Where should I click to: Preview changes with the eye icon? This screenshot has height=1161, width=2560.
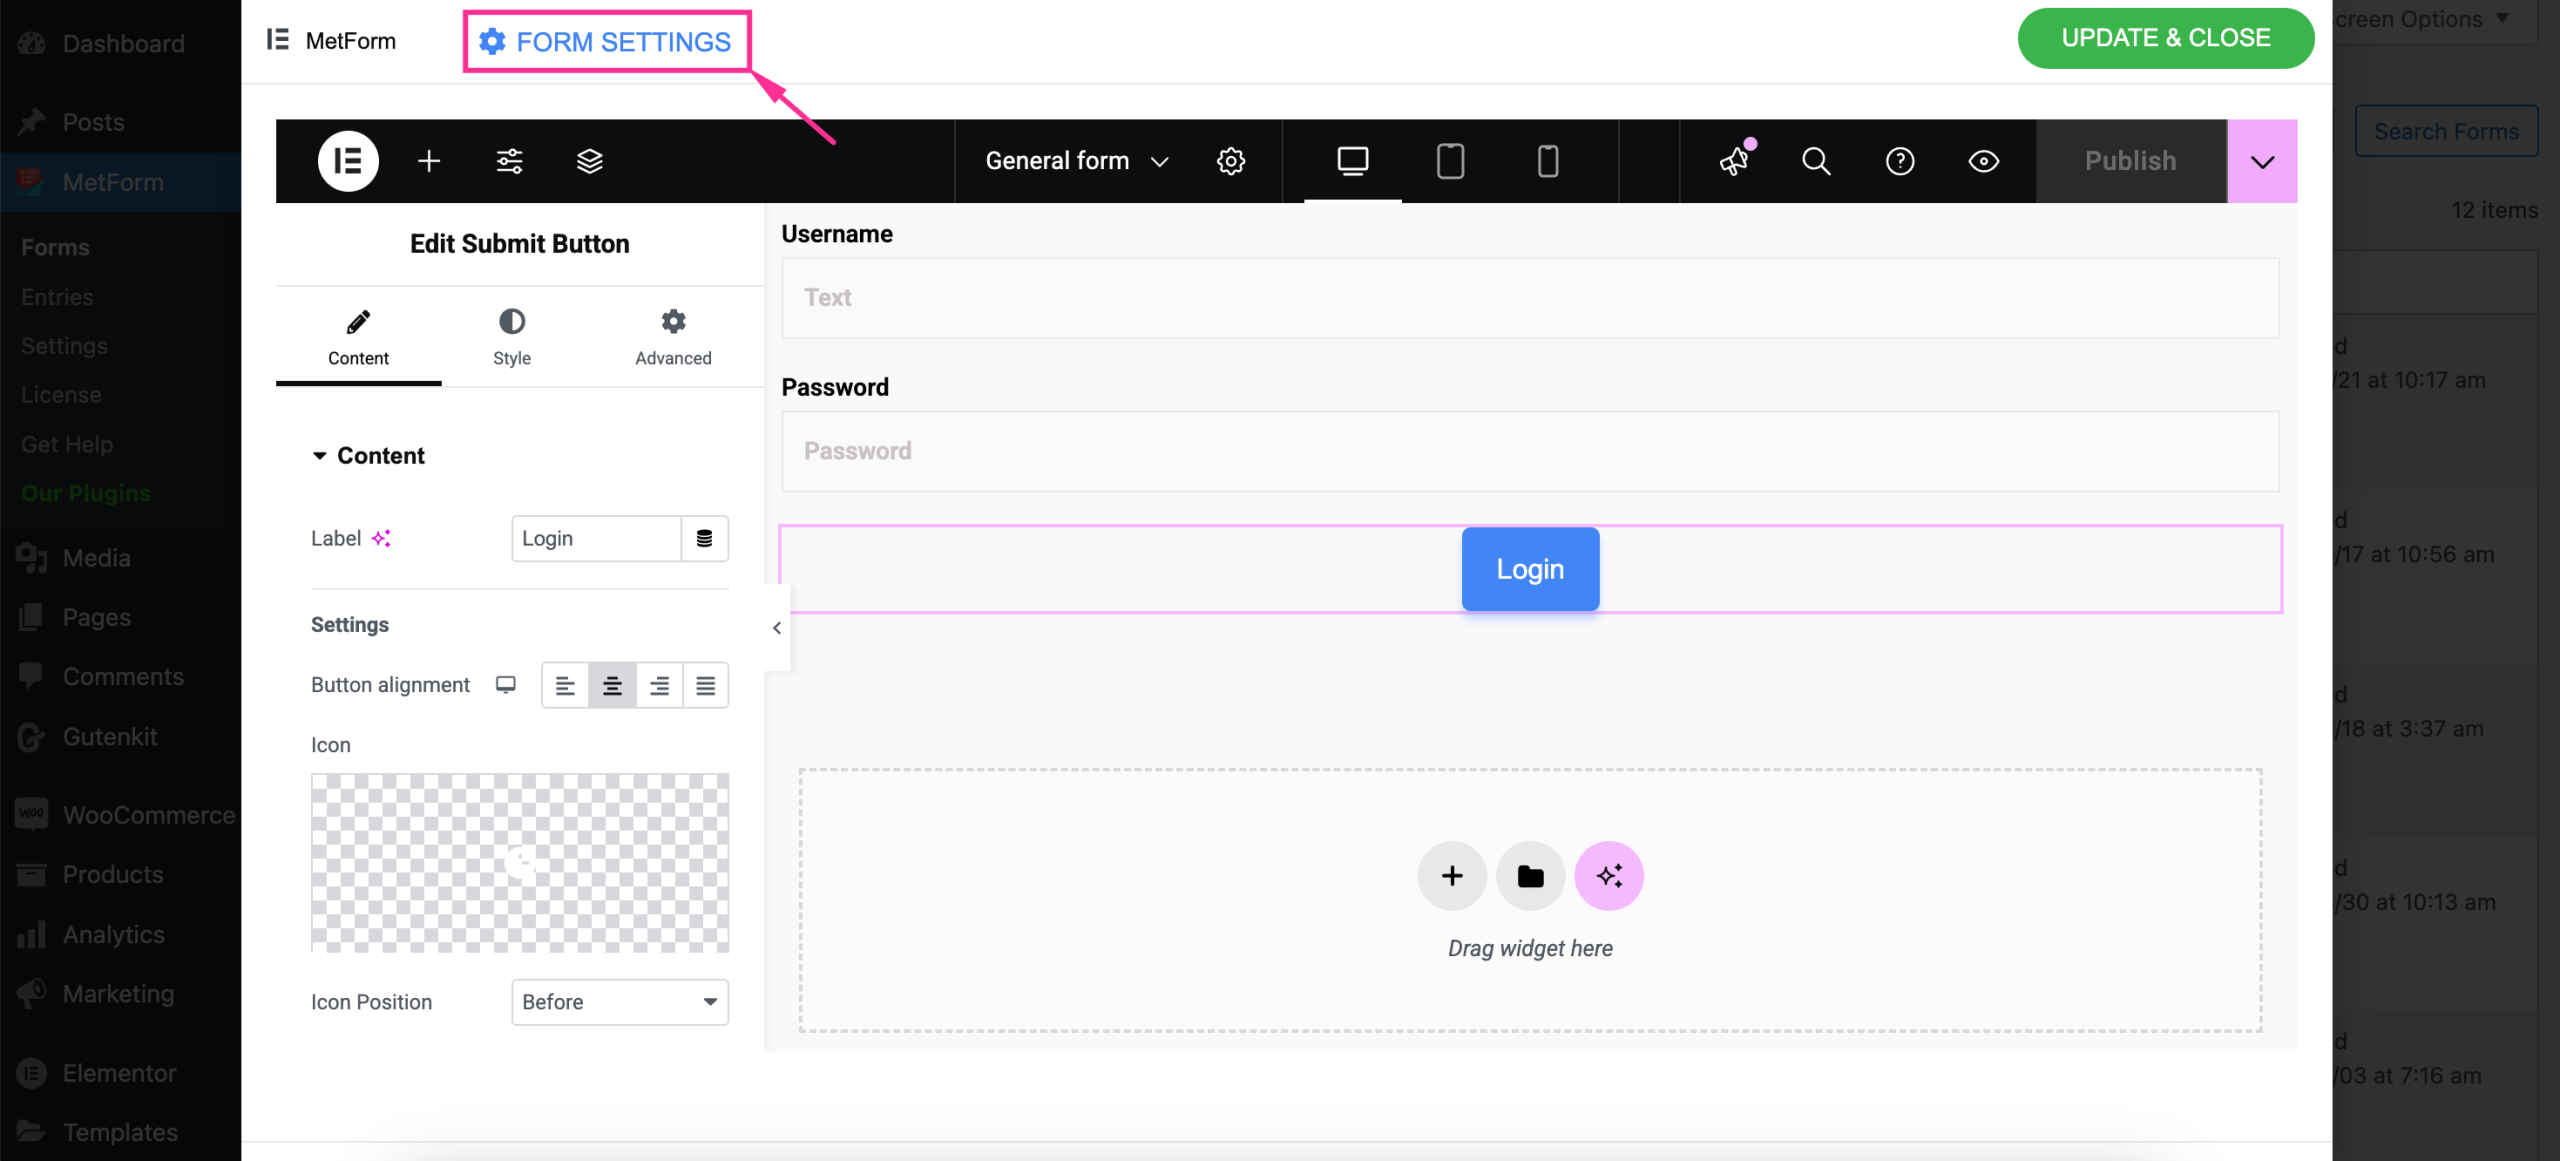[1984, 161]
